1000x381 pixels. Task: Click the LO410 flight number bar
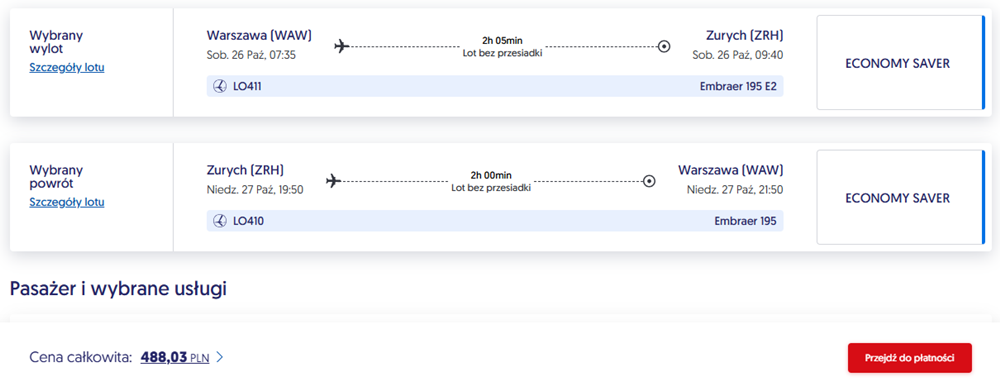tap(495, 221)
